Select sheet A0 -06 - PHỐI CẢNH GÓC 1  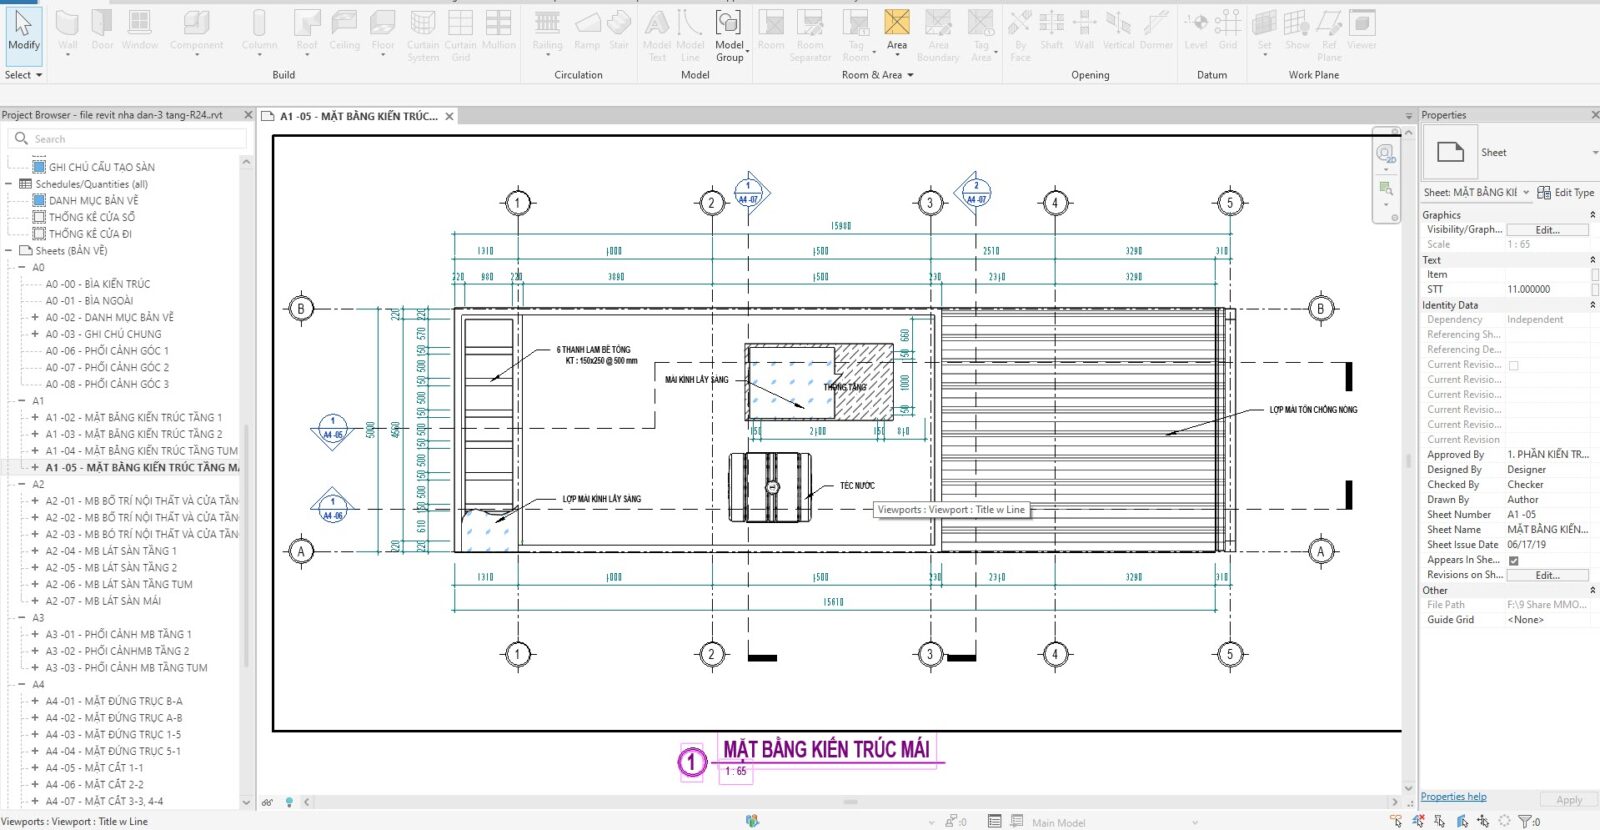107,351
